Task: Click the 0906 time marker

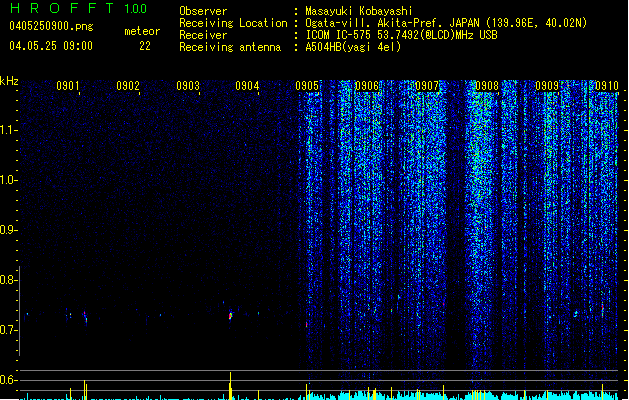Action: point(367,86)
